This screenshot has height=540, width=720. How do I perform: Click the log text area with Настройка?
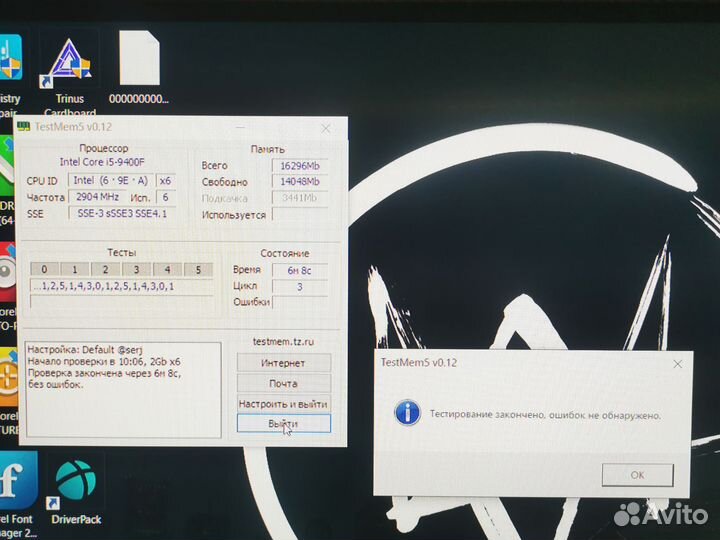click(x=124, y=389)
